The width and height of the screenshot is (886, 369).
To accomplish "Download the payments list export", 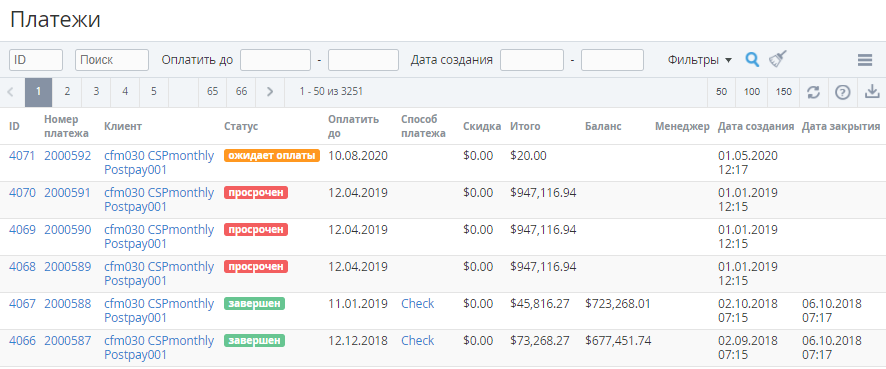I will [x=872, y=92].
